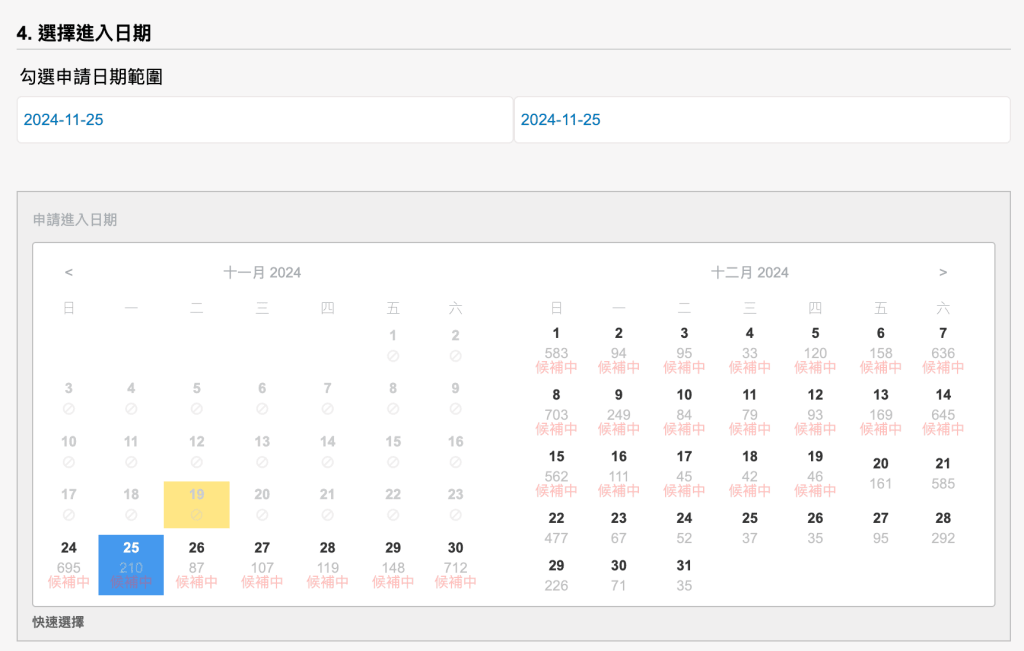Screen dimensions: 1024x651
Task: Click the start date field showing 2024-11-25
Action: click(x=265, y=120)
